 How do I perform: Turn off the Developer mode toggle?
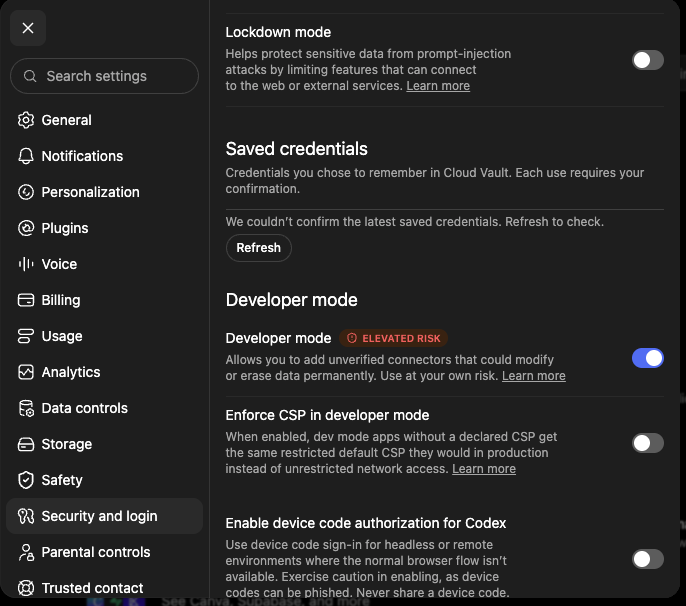tap(648, 358)
